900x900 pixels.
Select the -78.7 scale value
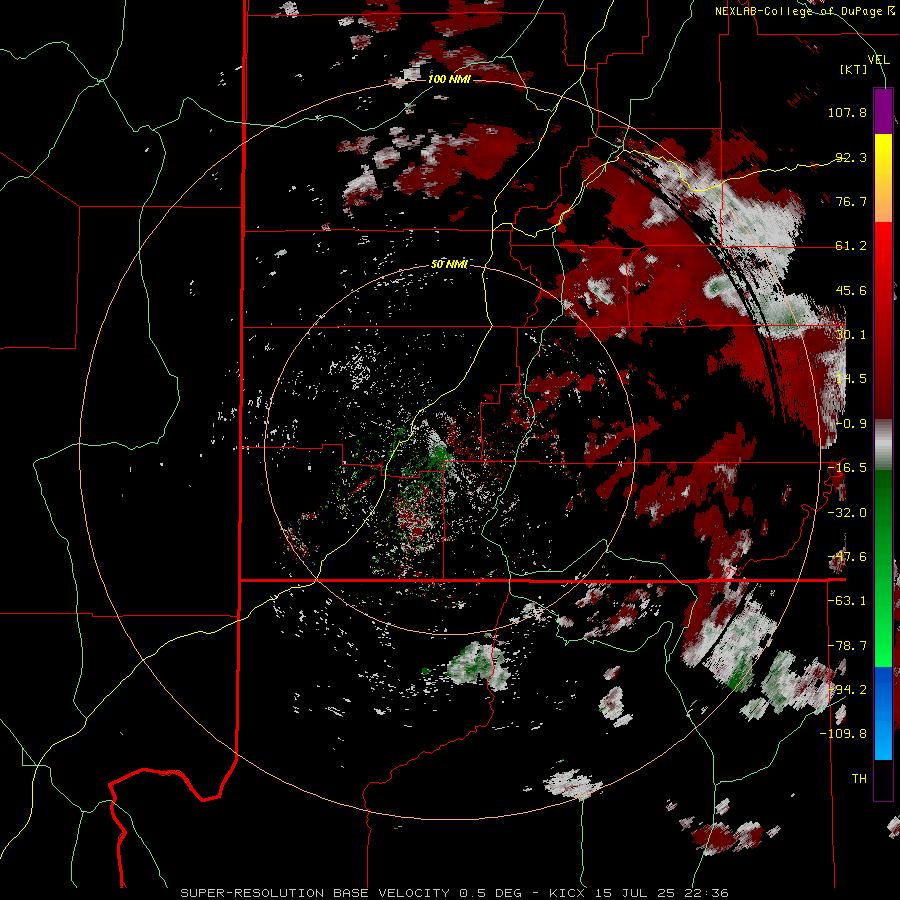point(847,646)
